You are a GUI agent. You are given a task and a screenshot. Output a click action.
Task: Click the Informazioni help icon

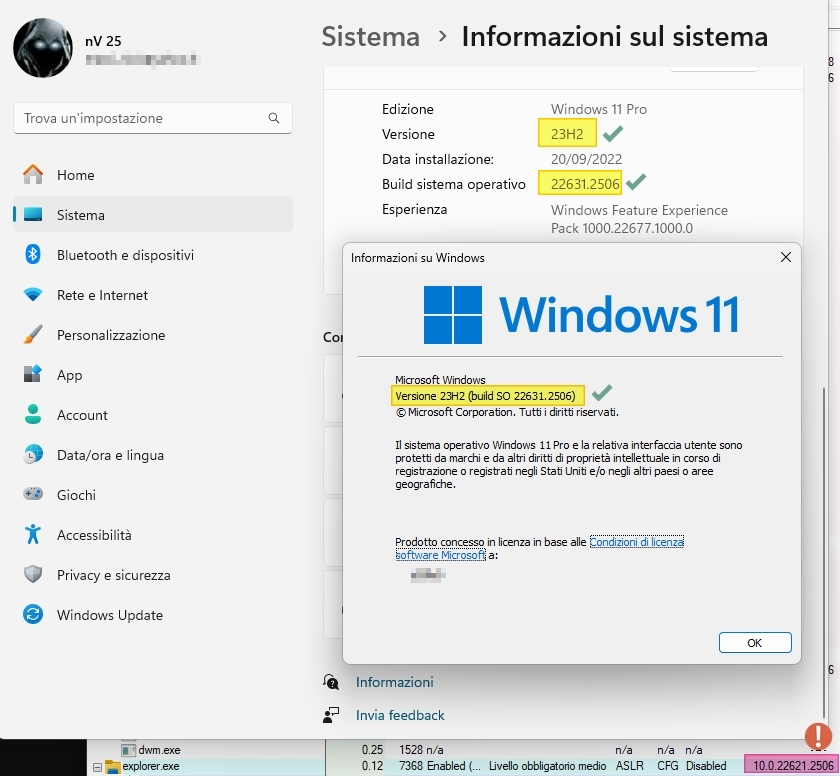pos(331,682)
